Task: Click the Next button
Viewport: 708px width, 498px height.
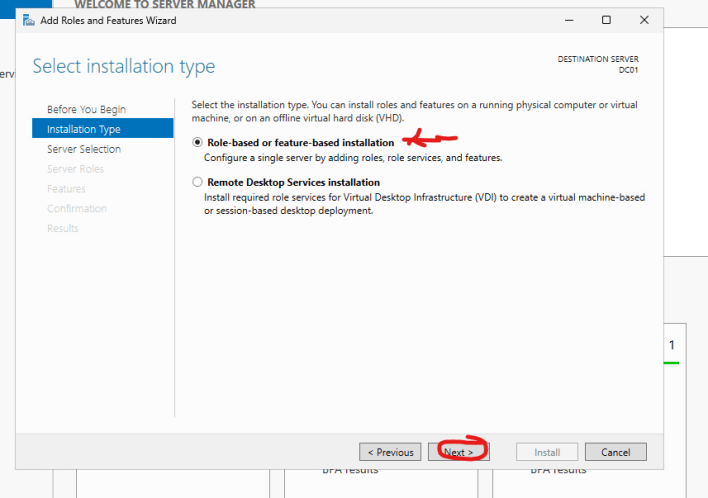Action: pyautogui.click(x=458, y=452)
